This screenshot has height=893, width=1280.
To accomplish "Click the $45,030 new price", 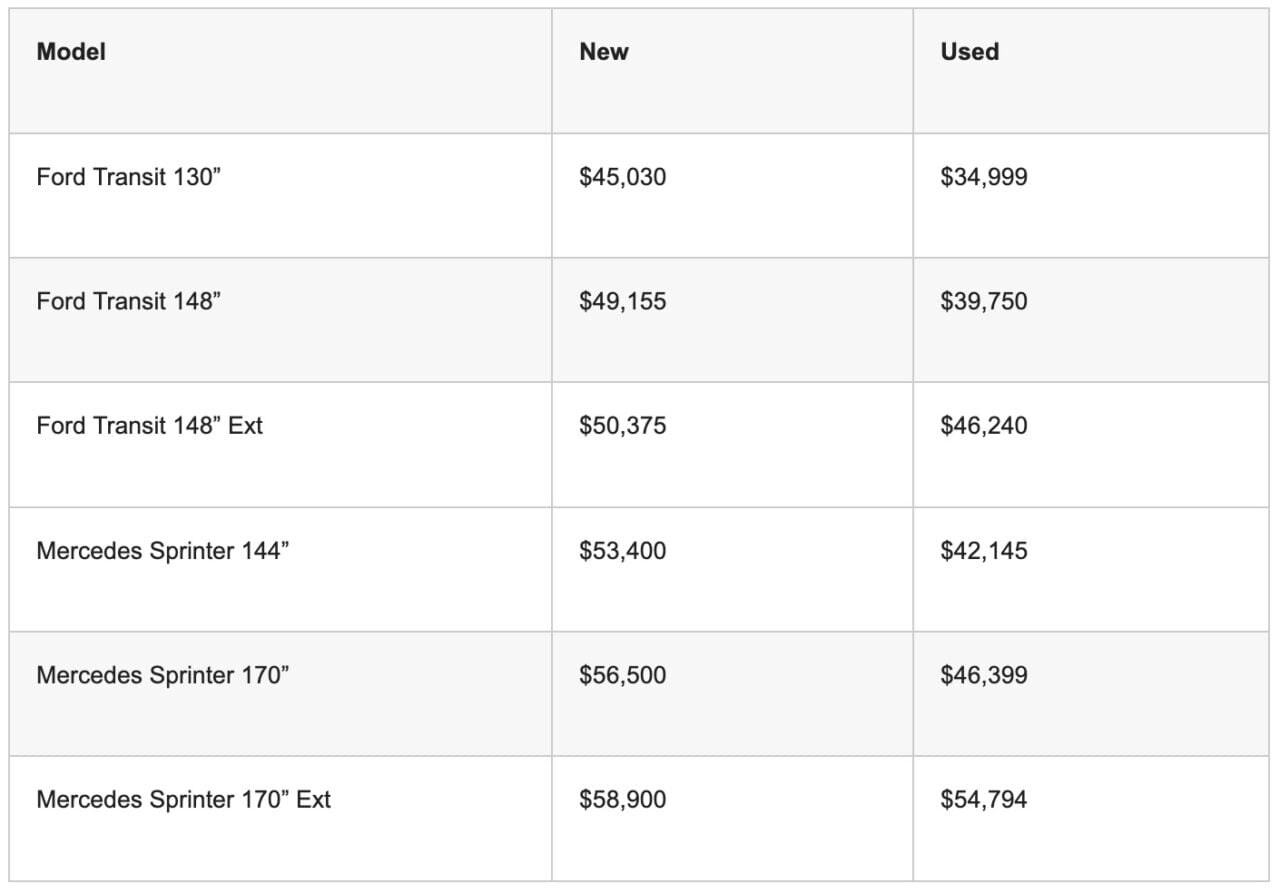I will (x=622, y=177).
